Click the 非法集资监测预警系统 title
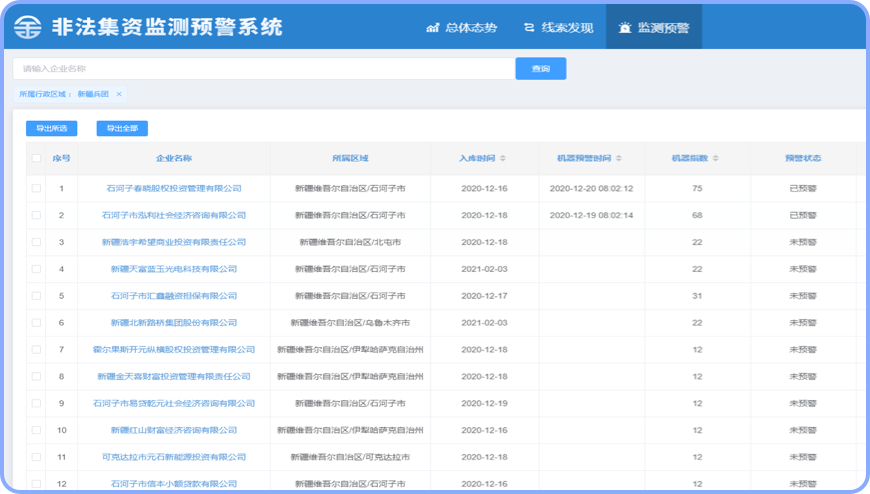 (167, 27)
